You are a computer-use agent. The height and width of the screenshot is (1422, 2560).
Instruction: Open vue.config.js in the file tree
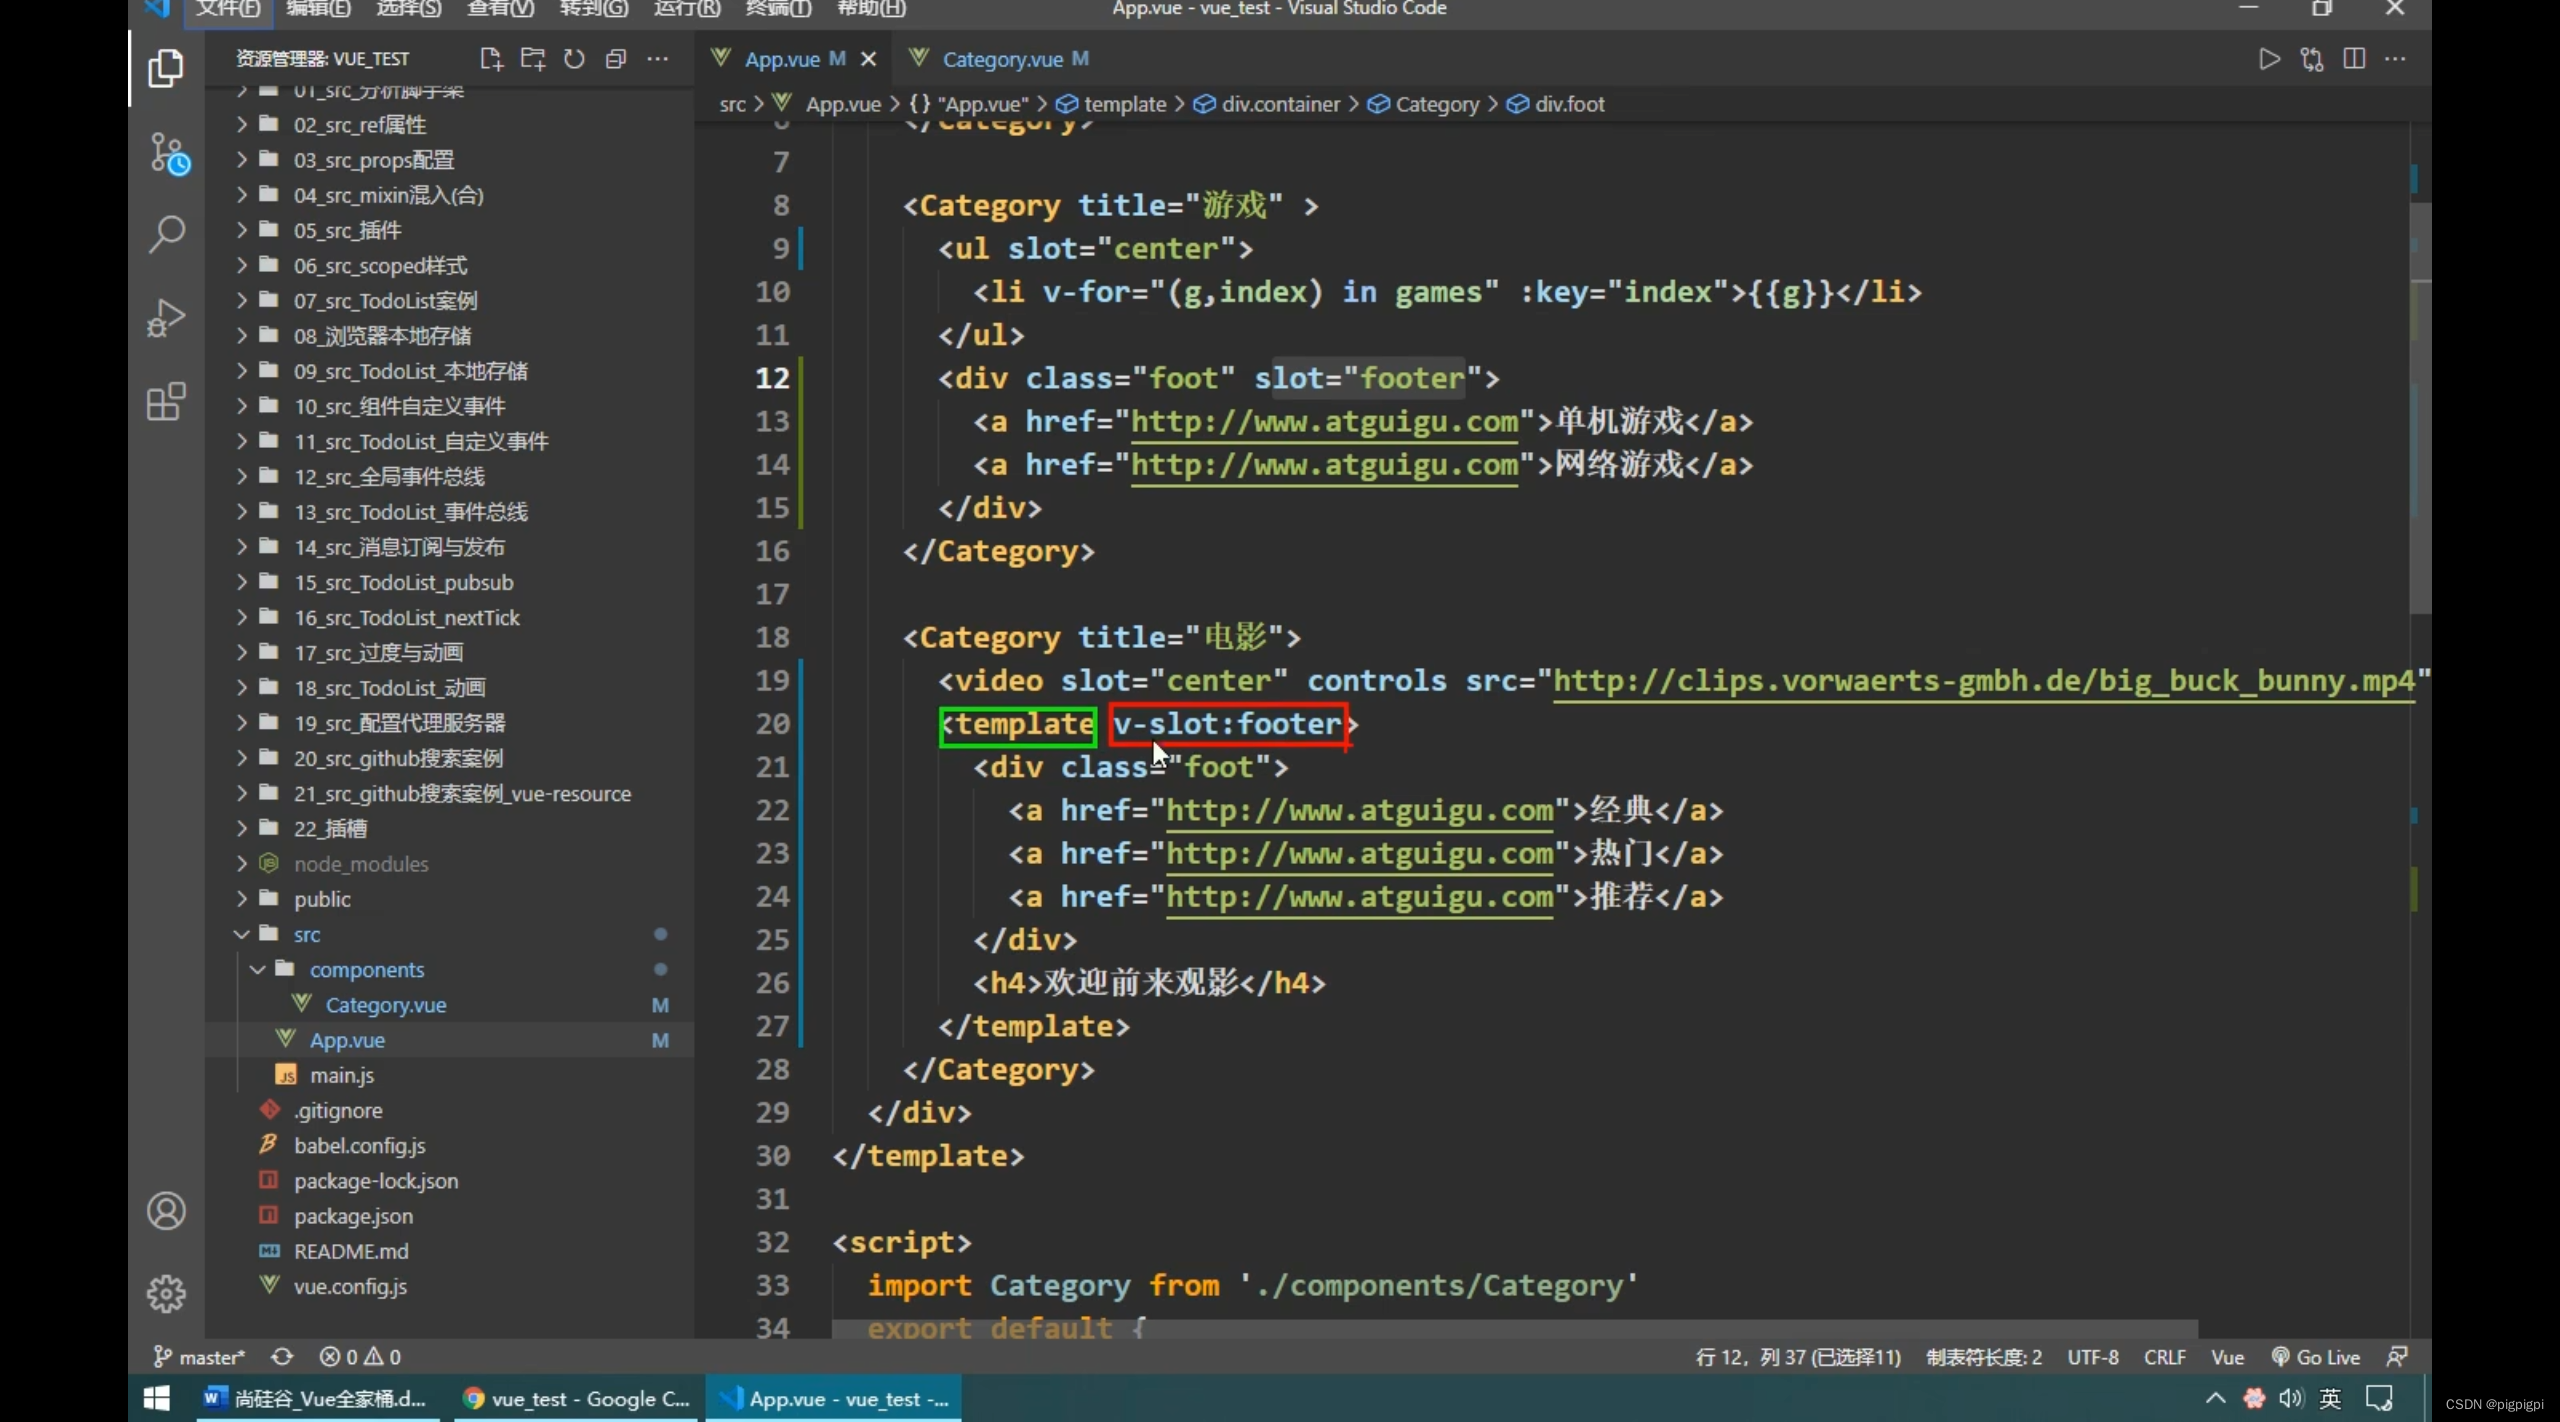[450, 1287]
